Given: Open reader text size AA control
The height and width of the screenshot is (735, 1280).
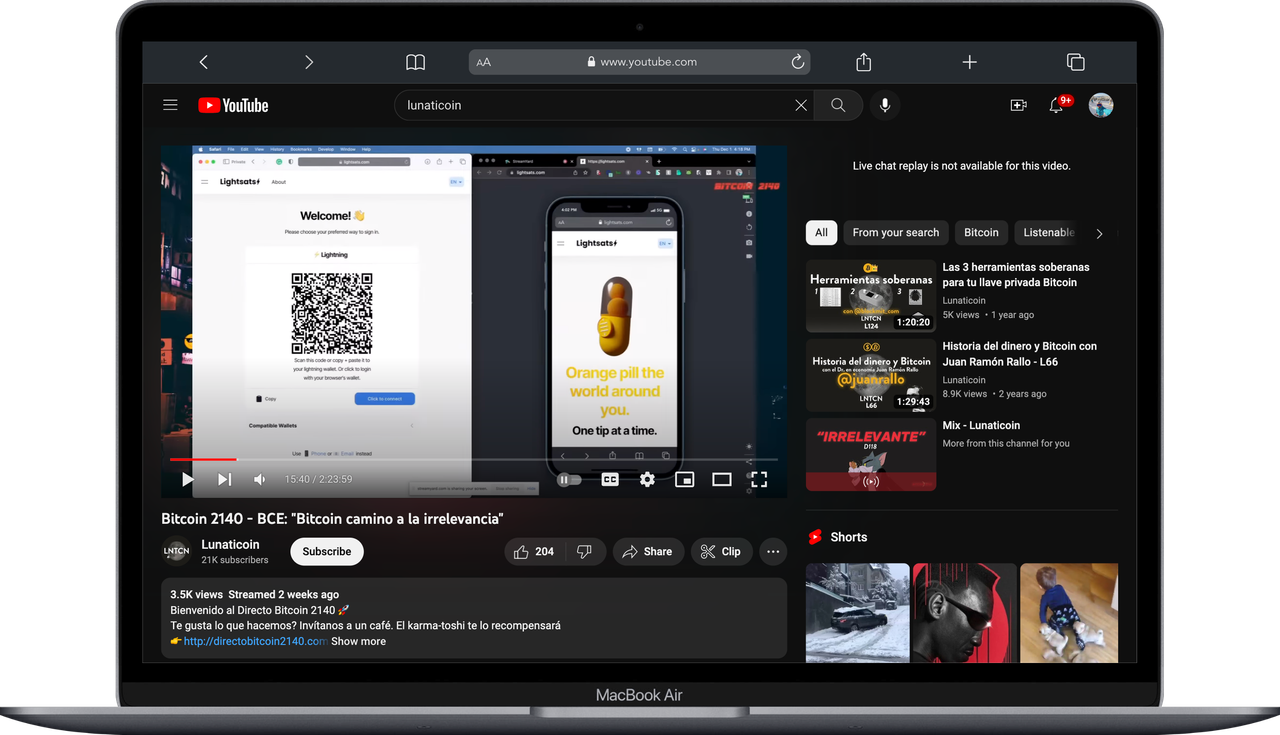Looking at the screenshot, I should pyautogui.click(x=484, y=62).
